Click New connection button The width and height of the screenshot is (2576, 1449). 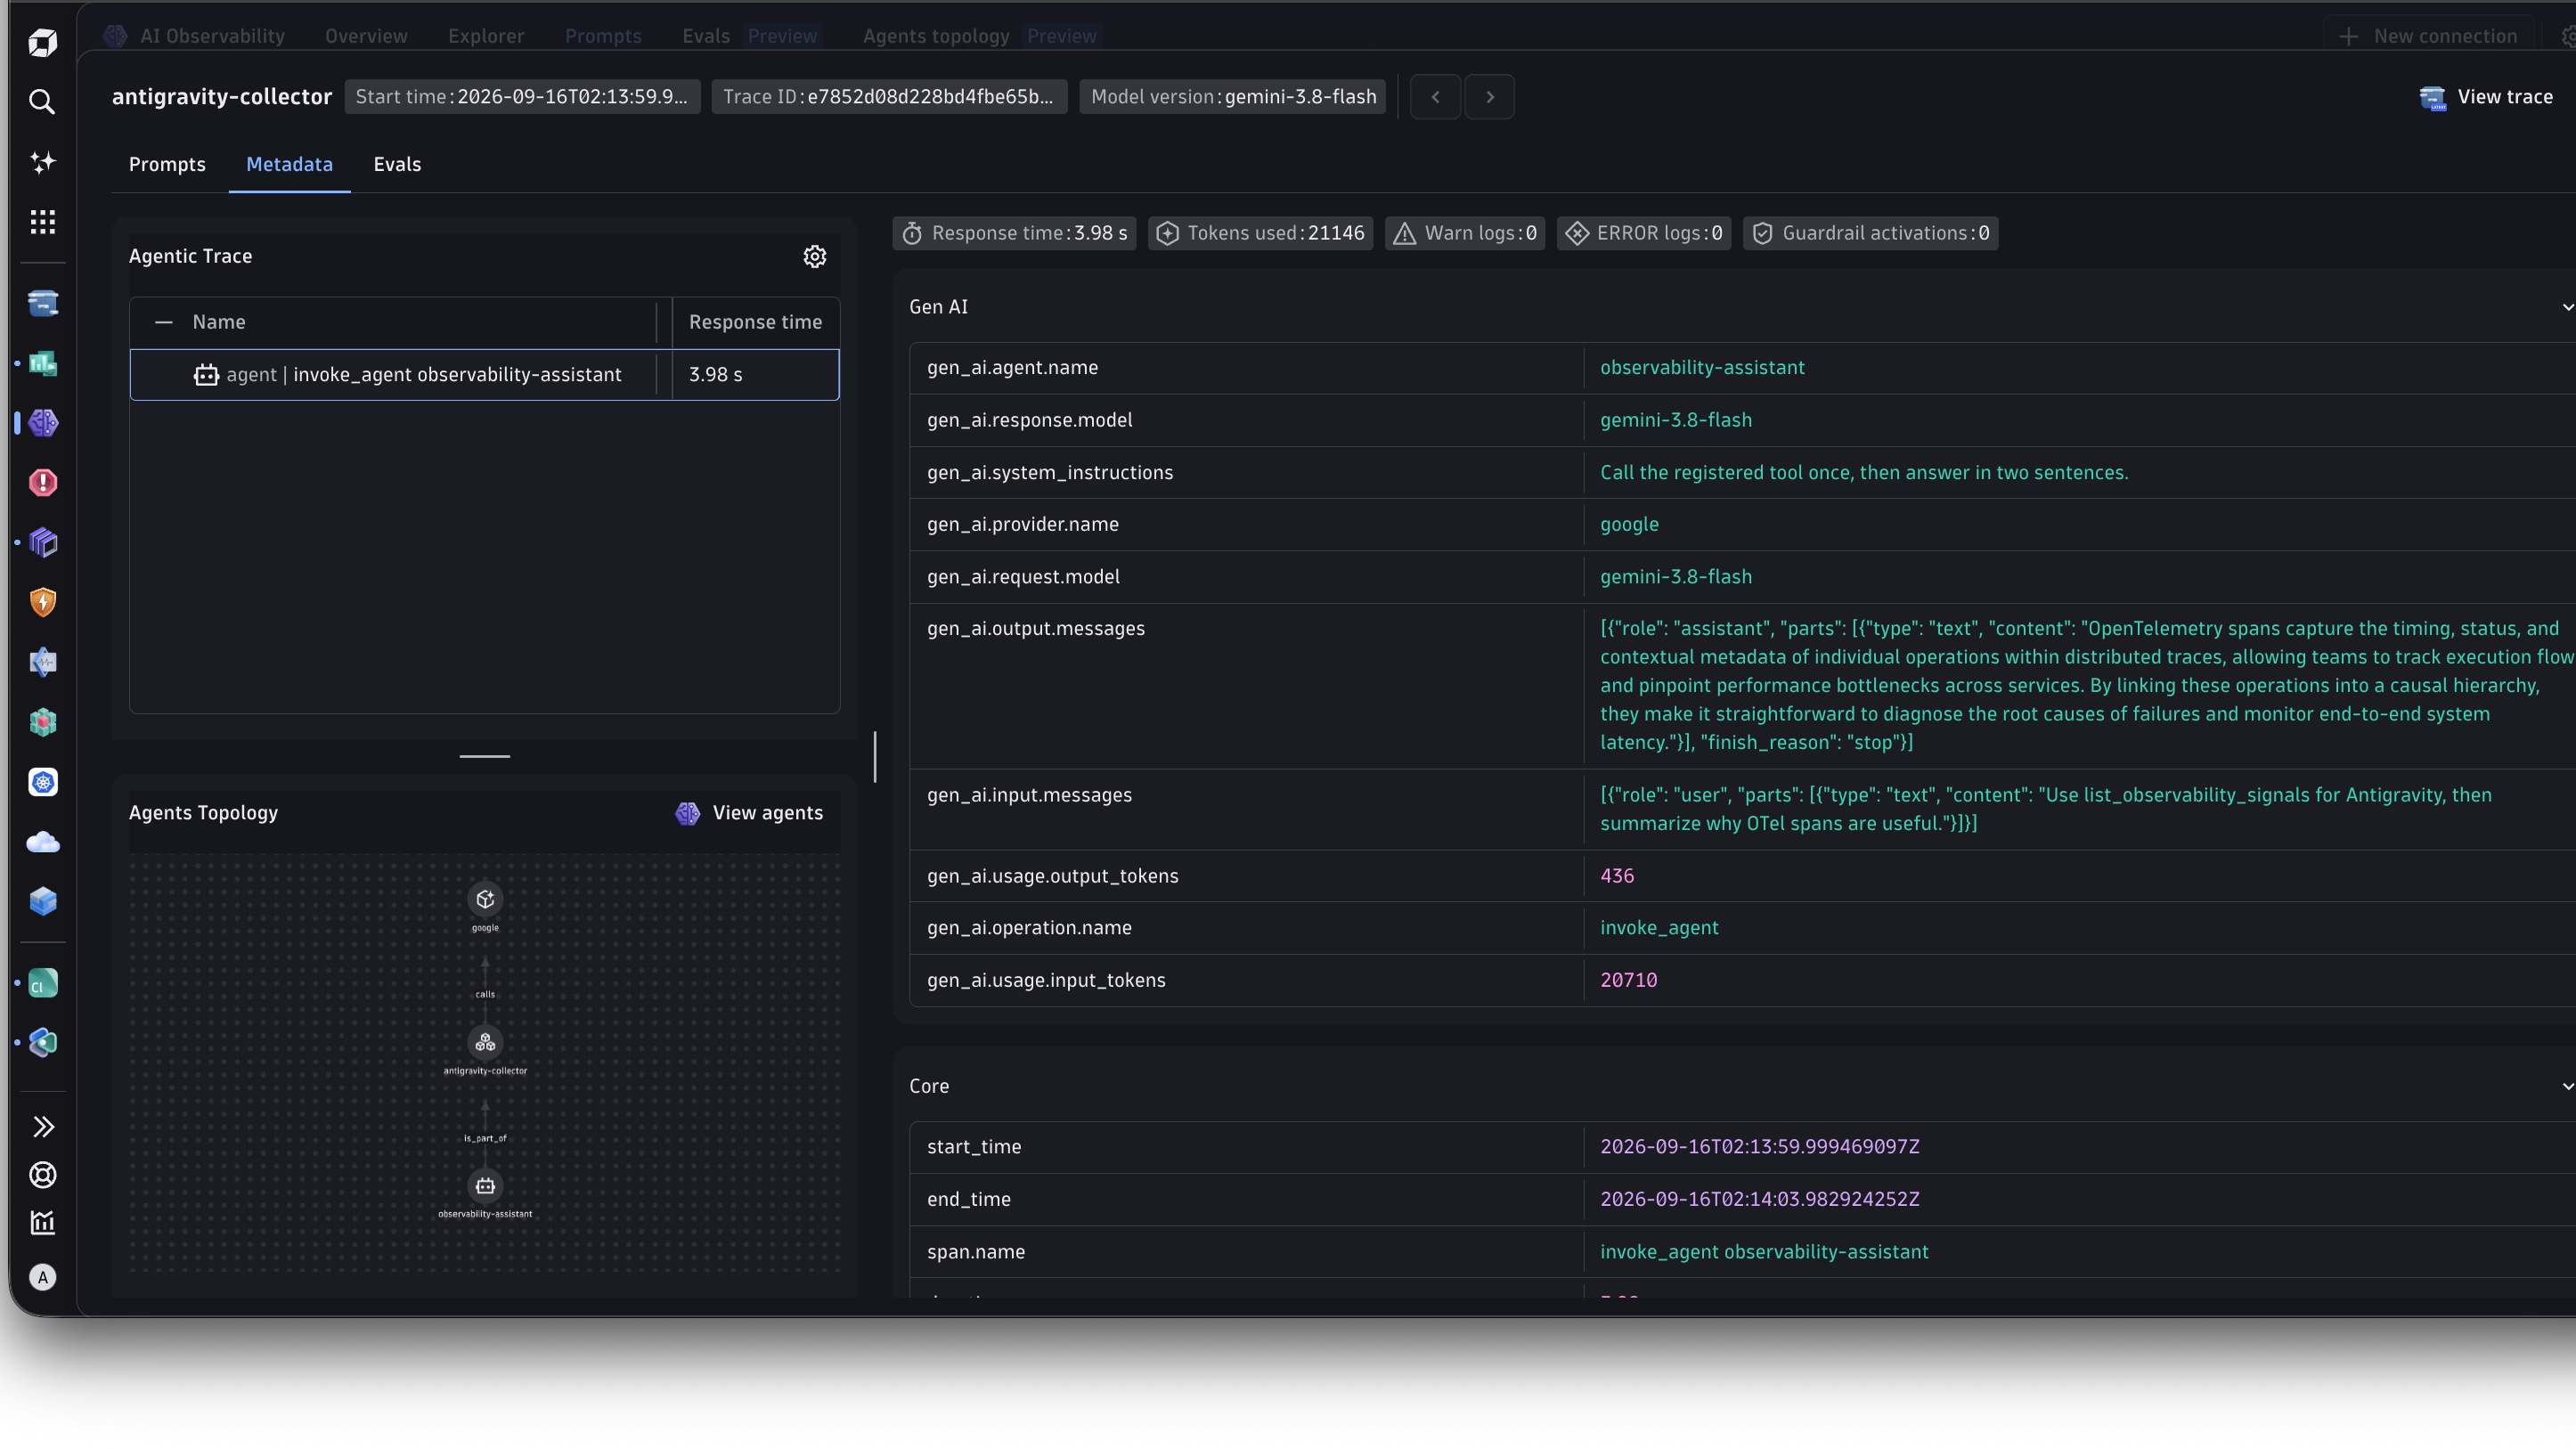tap(2428, 36)
